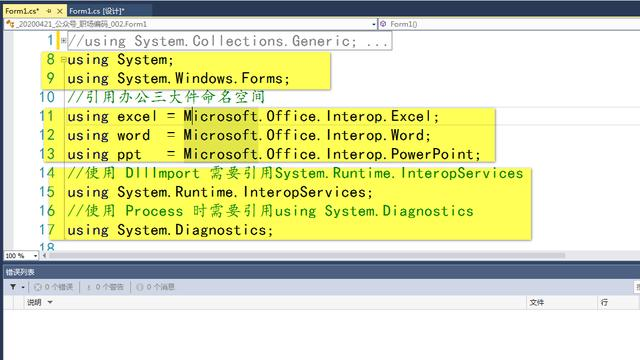The image size is (640, 360).
Task: Click line number 10 in the margin
Action: (47, 97)
